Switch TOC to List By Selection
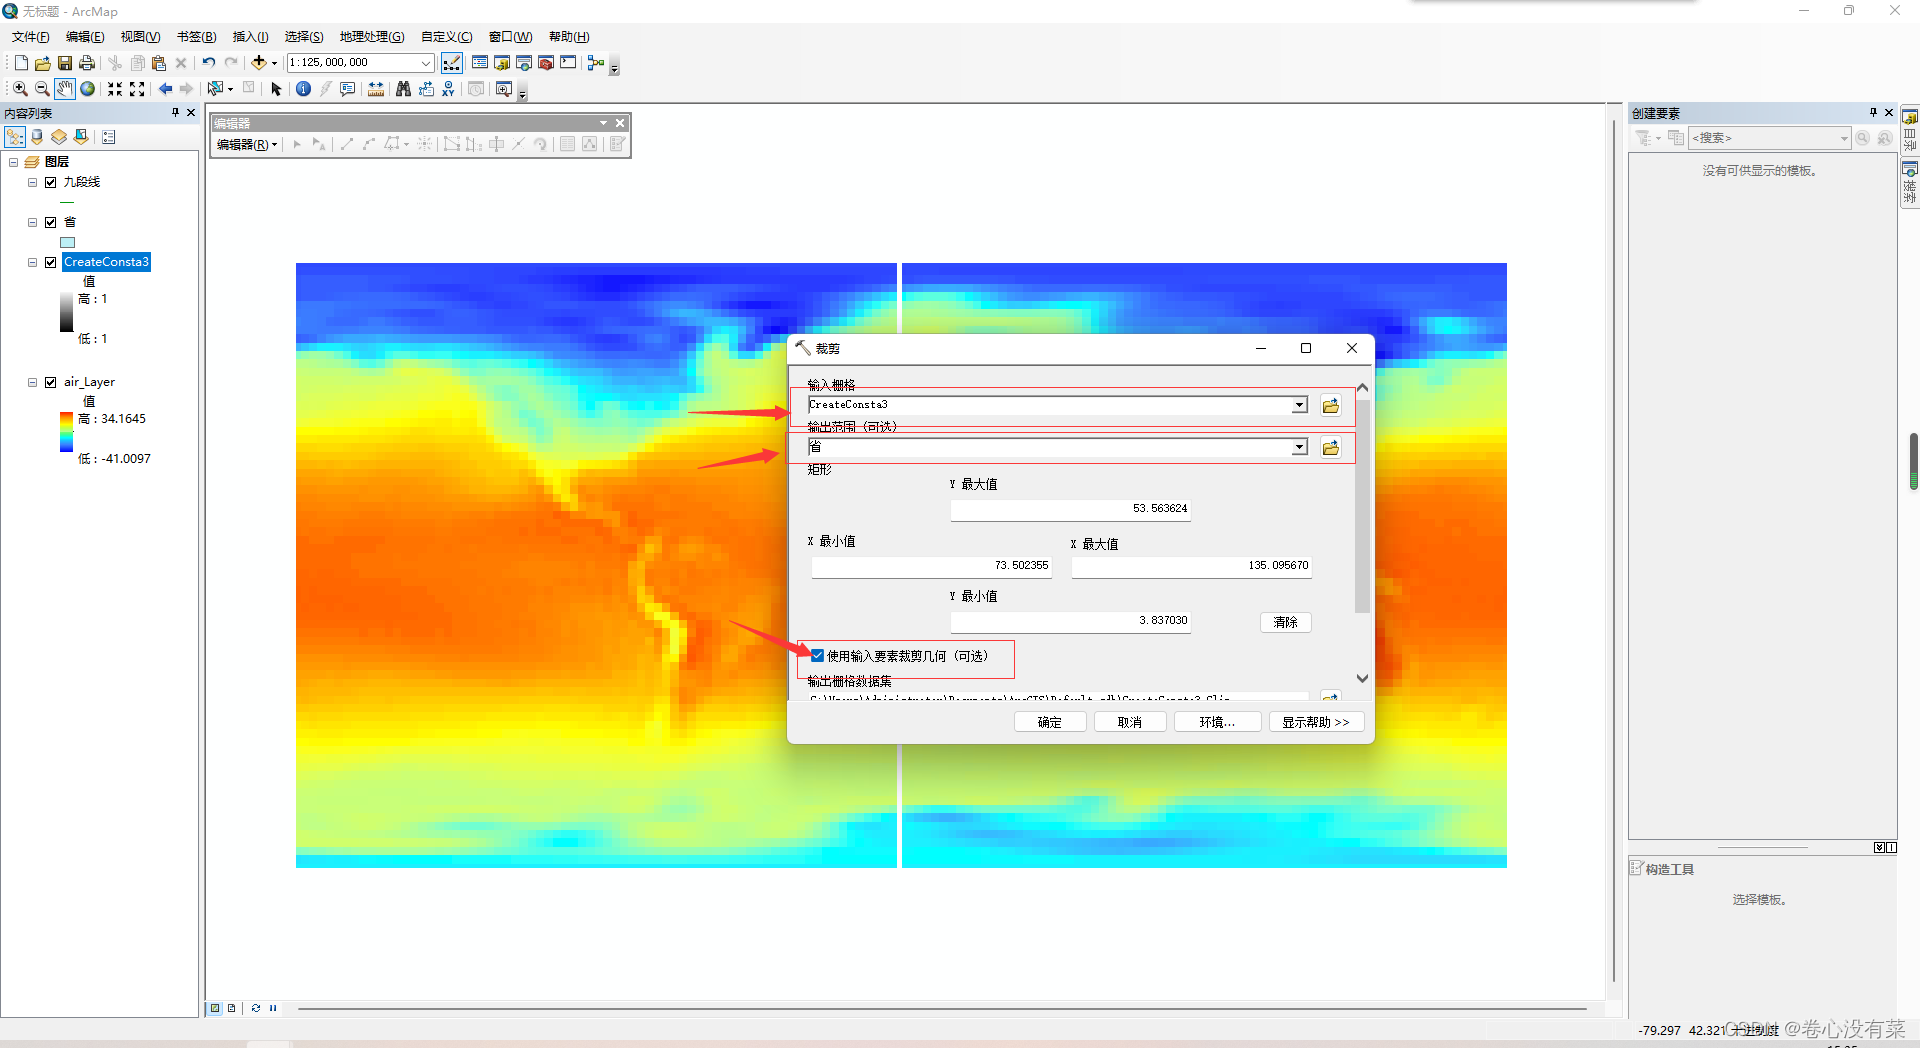 [x=81, y=137]
